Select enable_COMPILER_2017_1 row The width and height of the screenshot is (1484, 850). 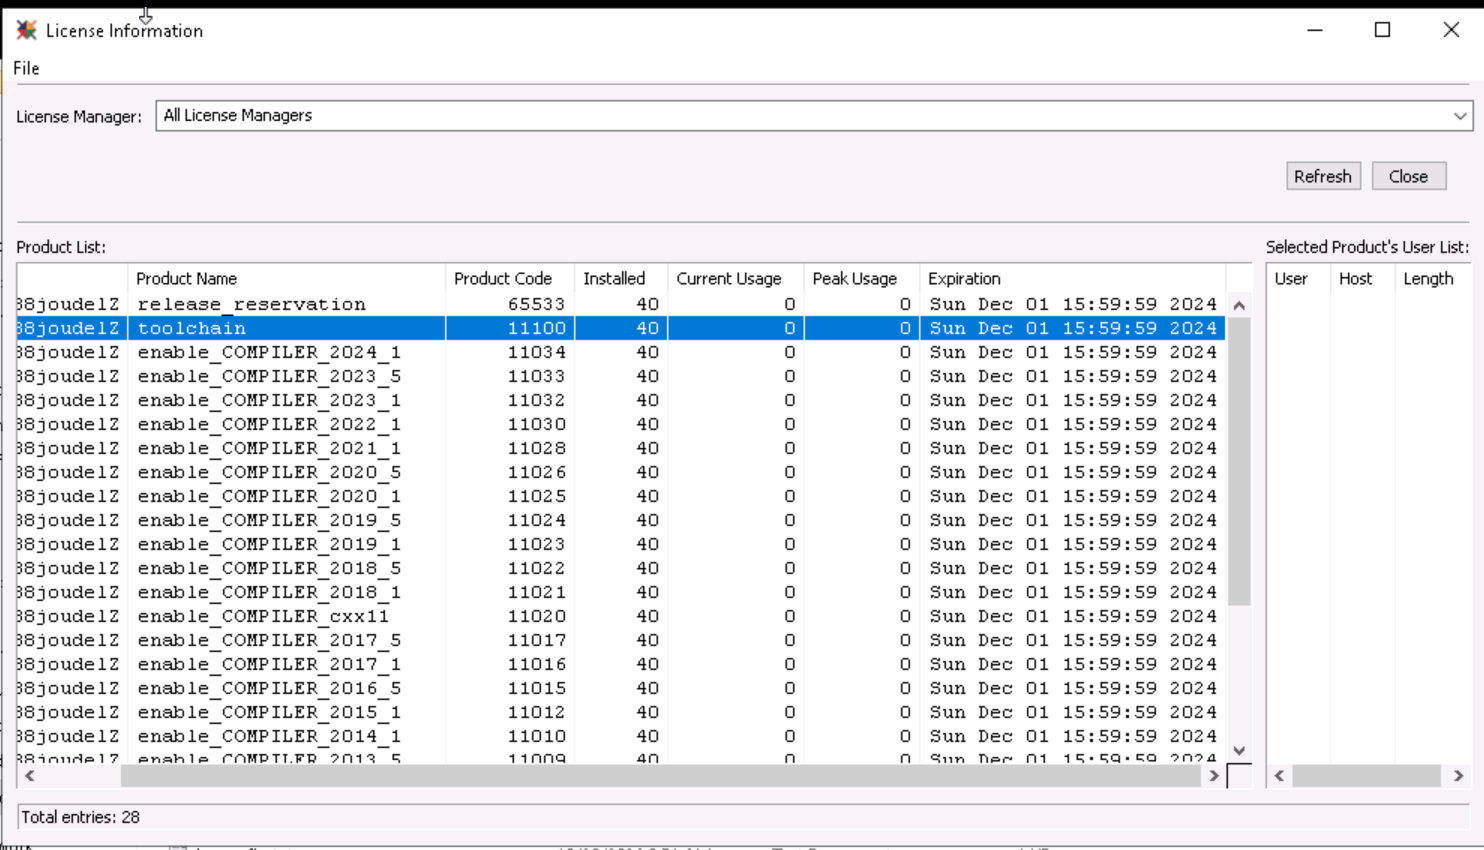coord(621,664)
